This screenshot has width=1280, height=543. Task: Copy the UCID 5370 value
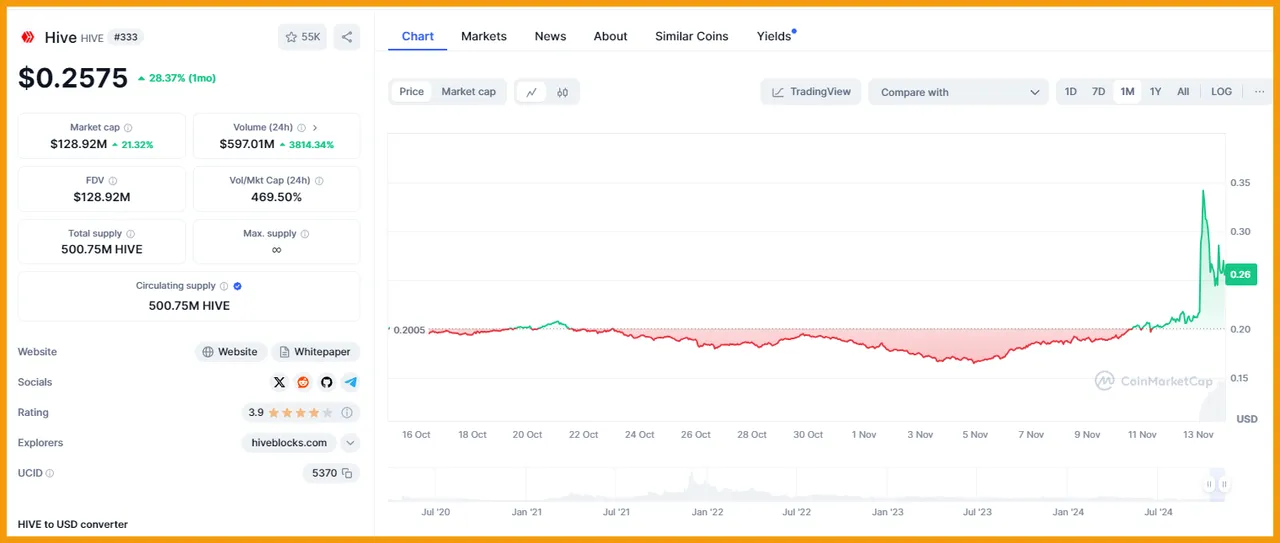click(347, 473)
